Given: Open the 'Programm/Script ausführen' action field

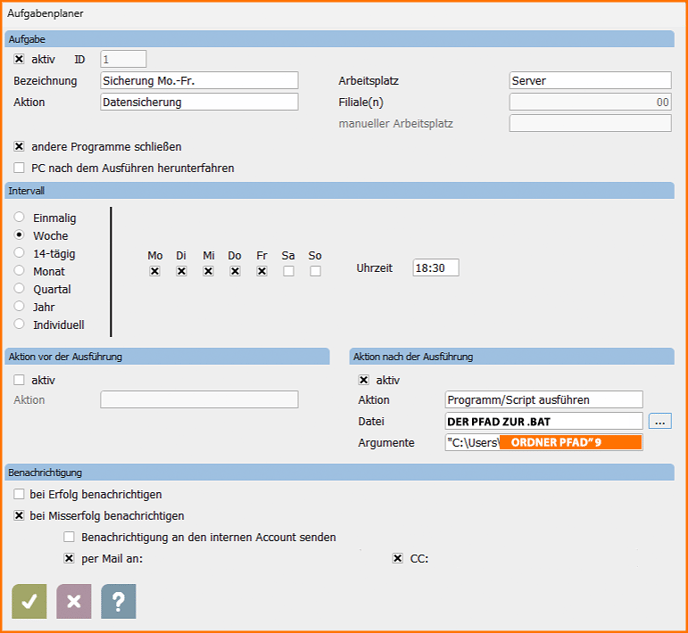Looking at the screenshot, I should pos(544,400).
